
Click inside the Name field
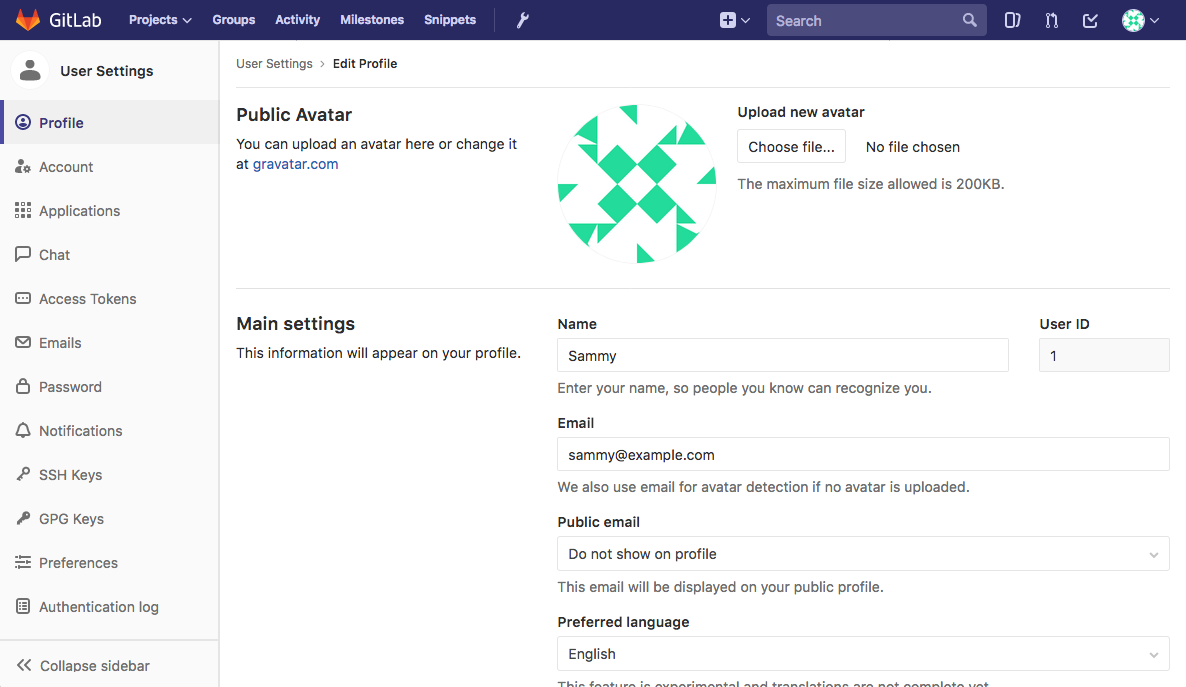click(x=782, y=355)
